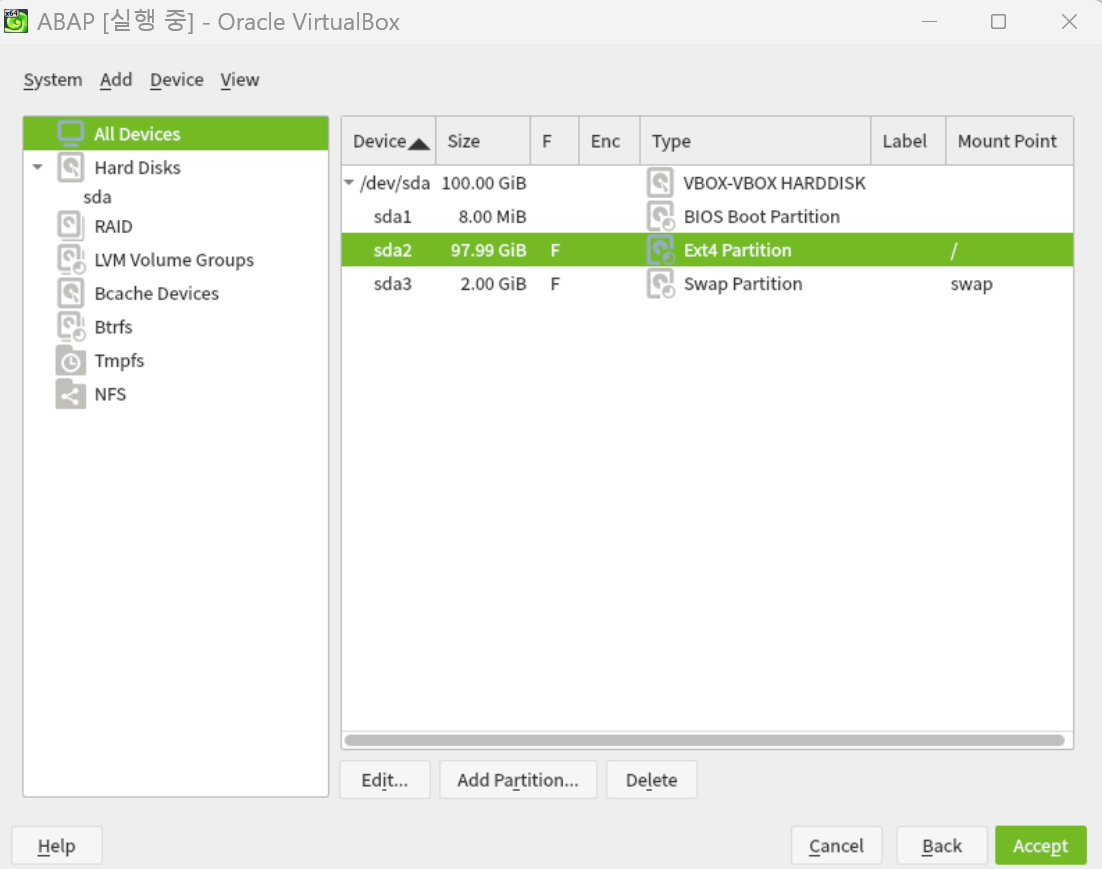Image resolution: width=1102 pixels, height=869 pixels.
Task: Click the green Accept button
Action: [x=1041, y=846]
